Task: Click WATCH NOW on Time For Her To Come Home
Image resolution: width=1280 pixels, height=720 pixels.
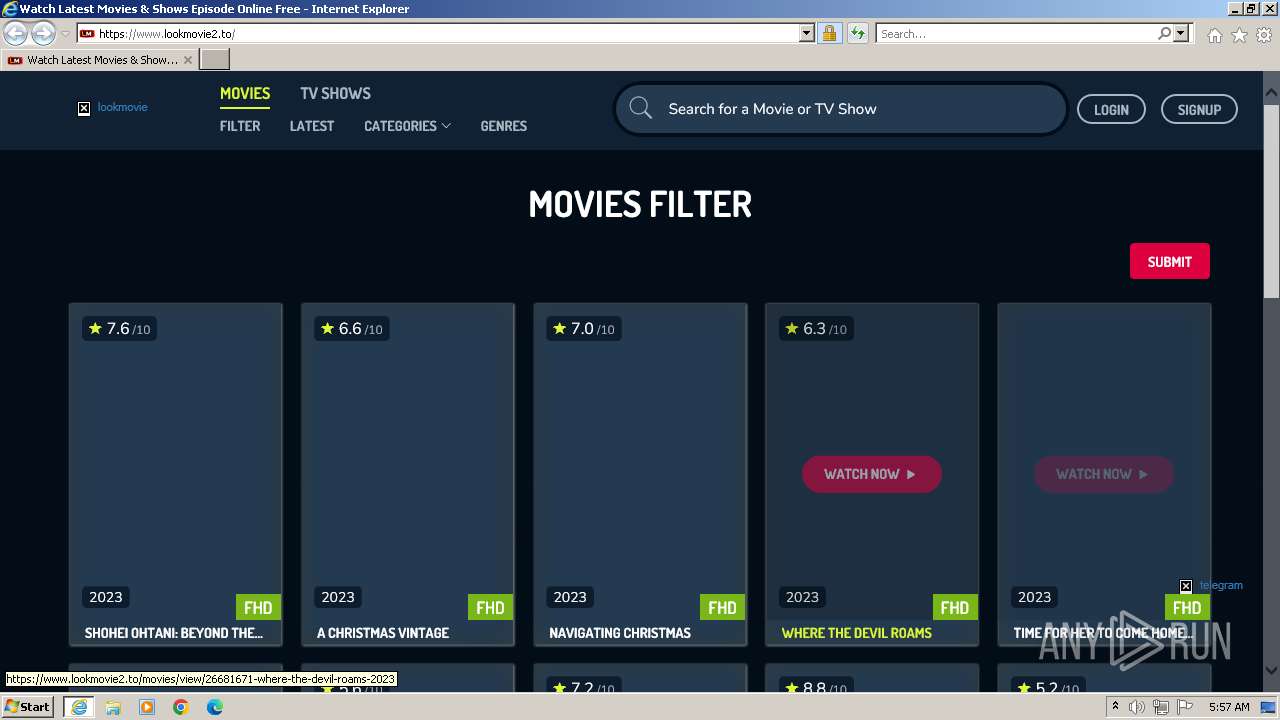Action: [1103, 474]
